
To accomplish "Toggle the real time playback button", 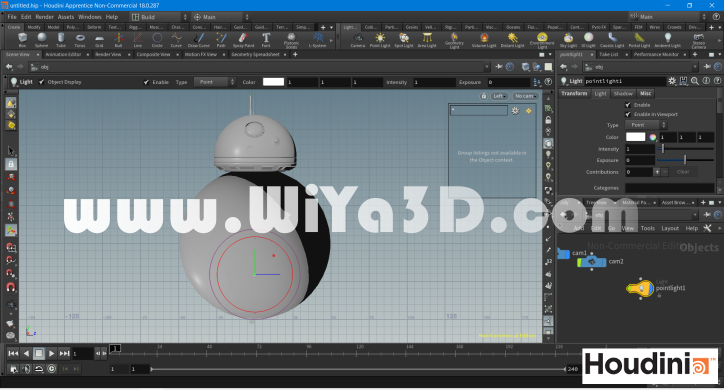I will click(52, 368).
